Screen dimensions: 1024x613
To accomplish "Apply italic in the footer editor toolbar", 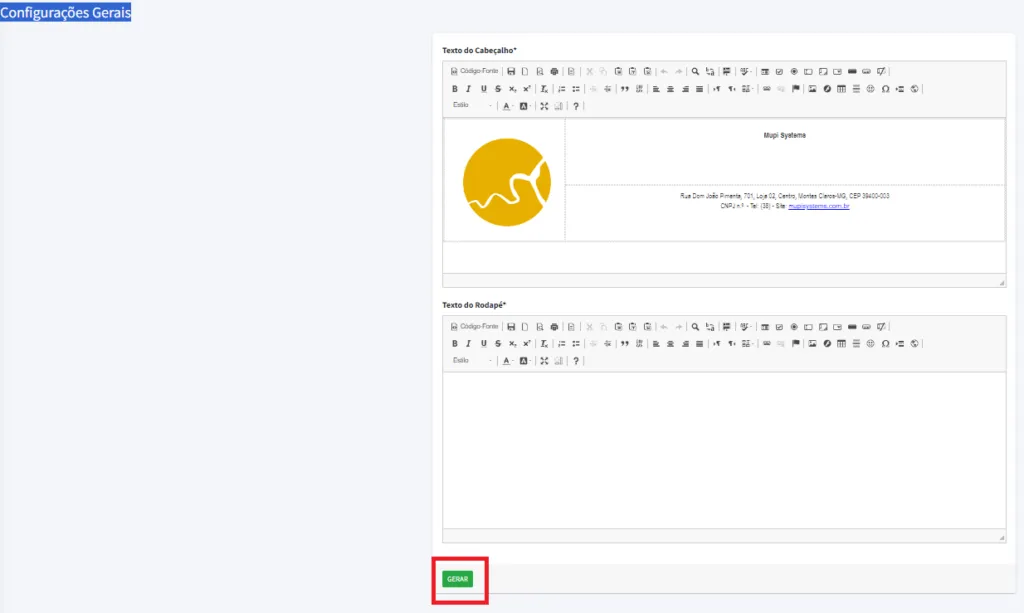I will pos(468,344).
